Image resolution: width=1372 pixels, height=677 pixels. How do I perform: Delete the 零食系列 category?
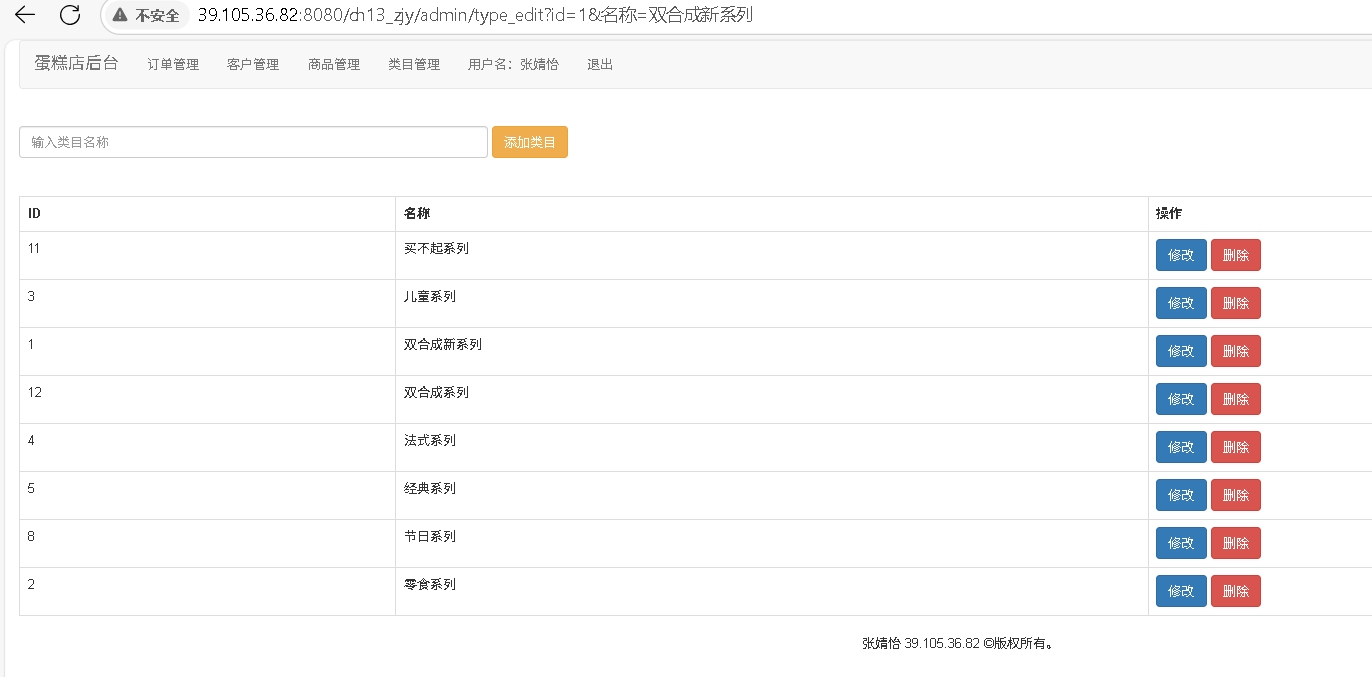click(x=1235, y=591)
